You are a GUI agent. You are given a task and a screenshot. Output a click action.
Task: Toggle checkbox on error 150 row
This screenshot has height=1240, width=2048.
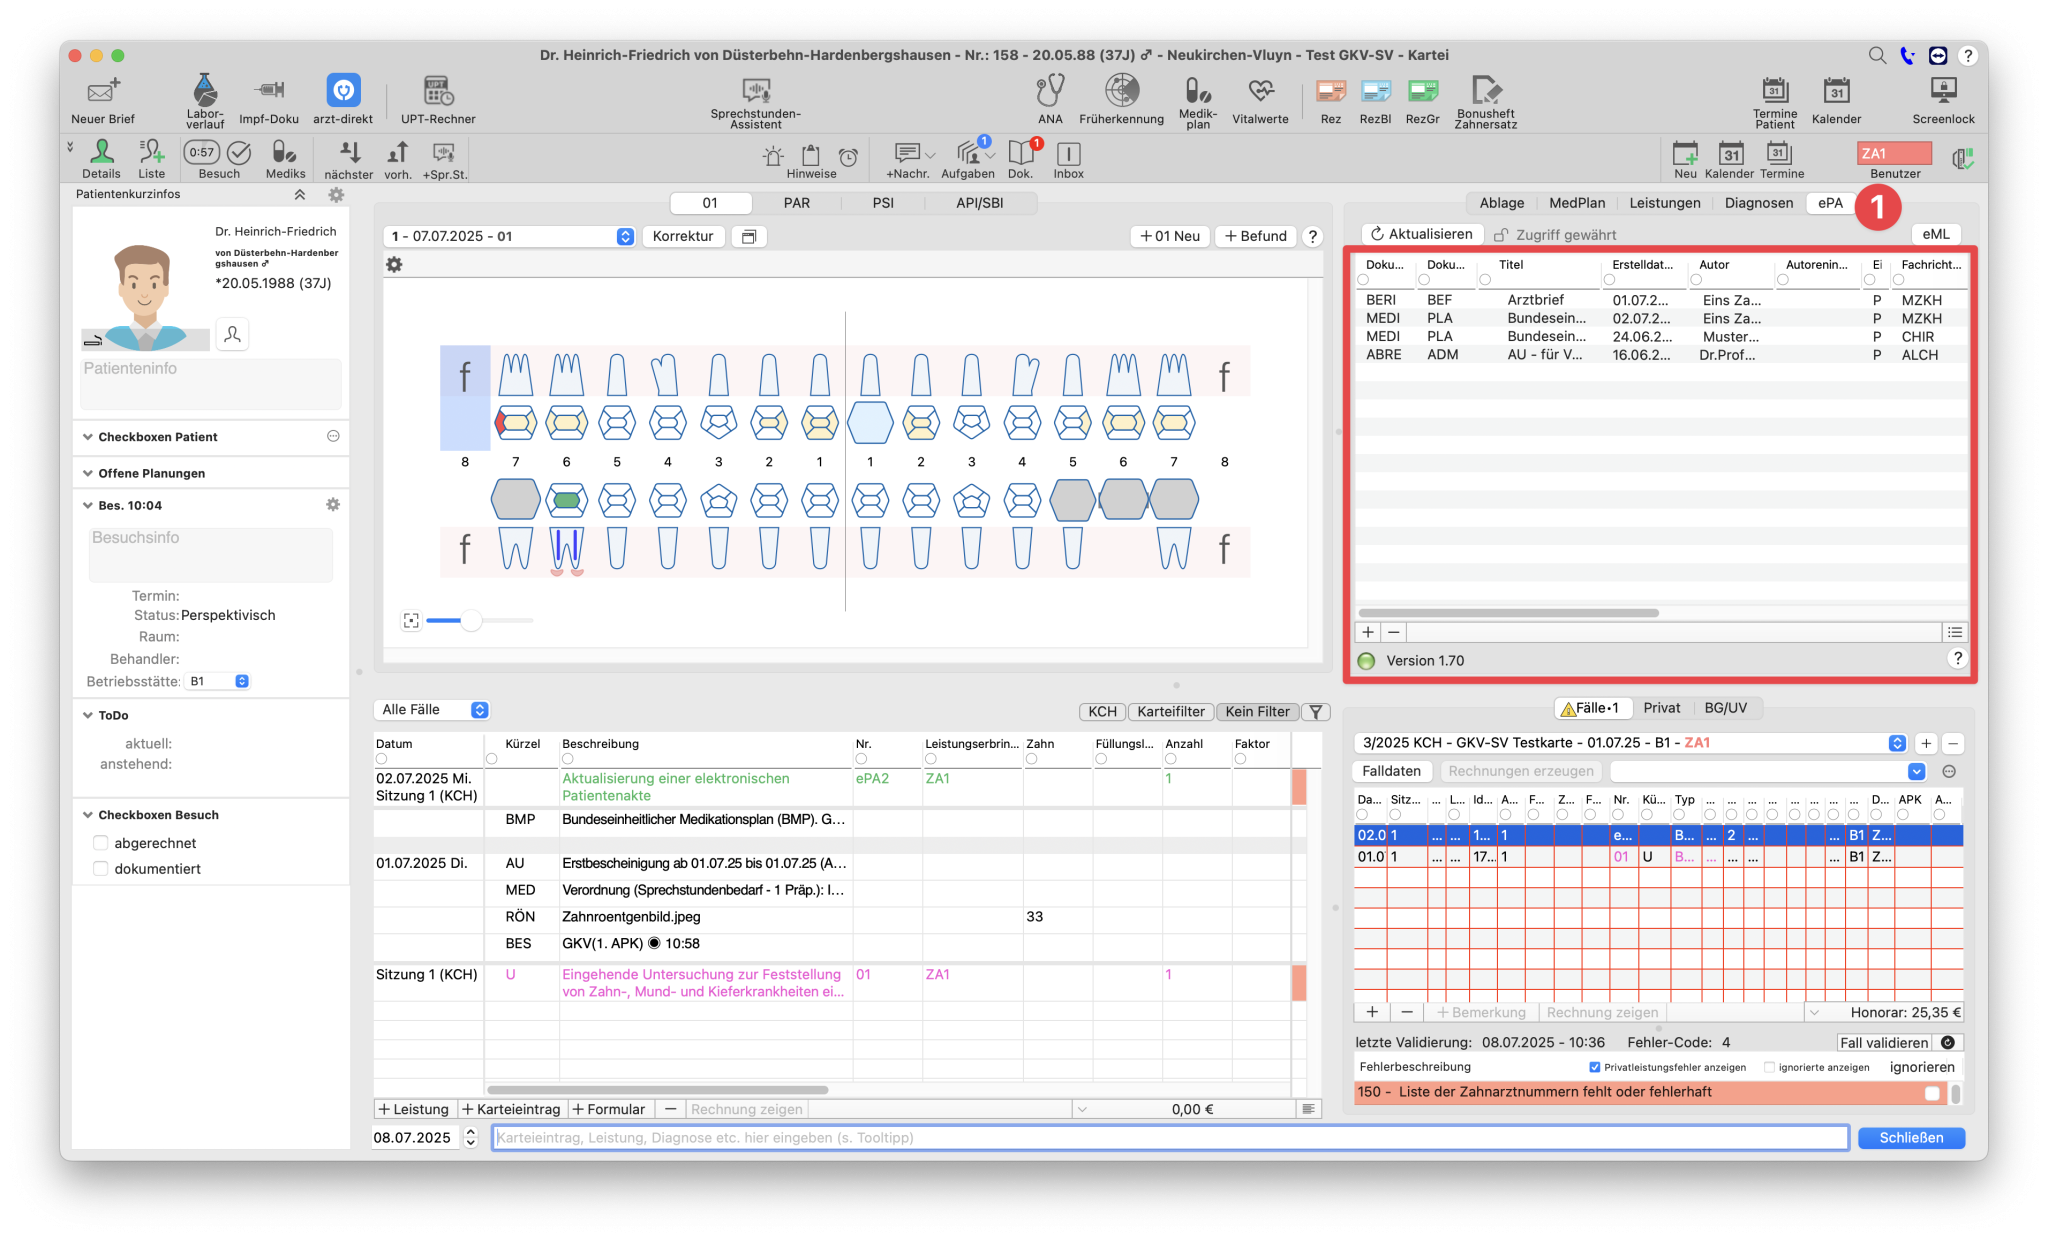[1932, 1093]
